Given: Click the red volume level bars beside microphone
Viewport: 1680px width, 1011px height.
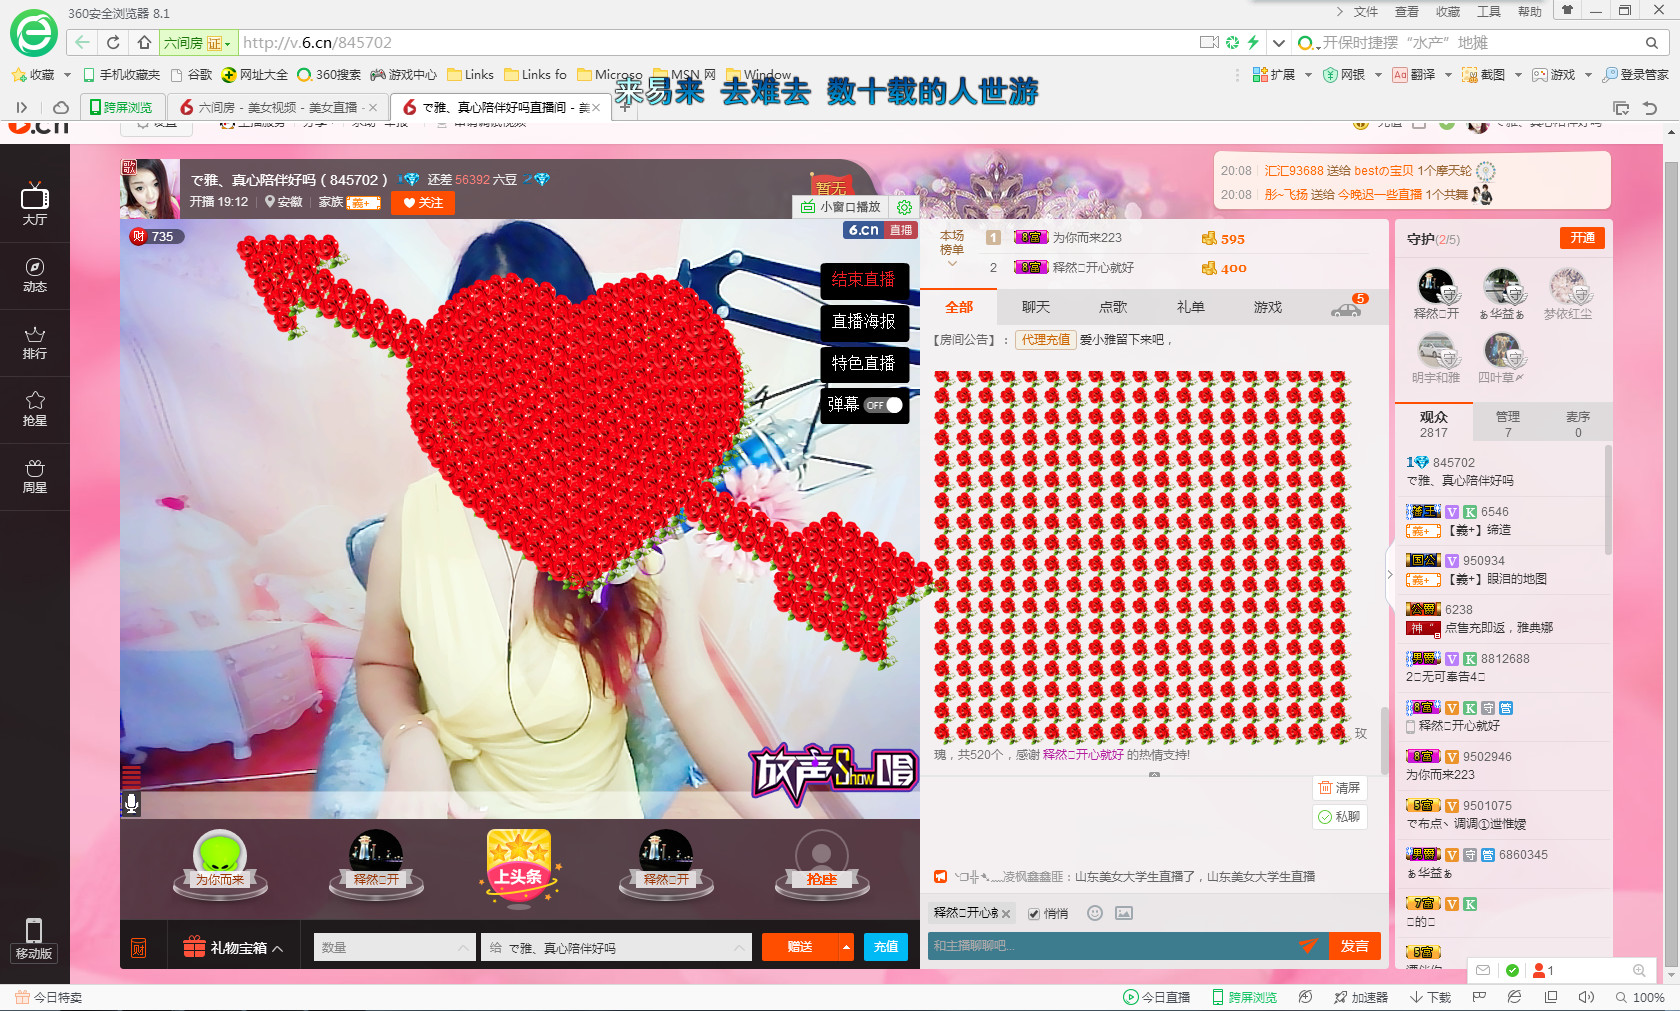Looking at the screenshot, I should (131, 776).
